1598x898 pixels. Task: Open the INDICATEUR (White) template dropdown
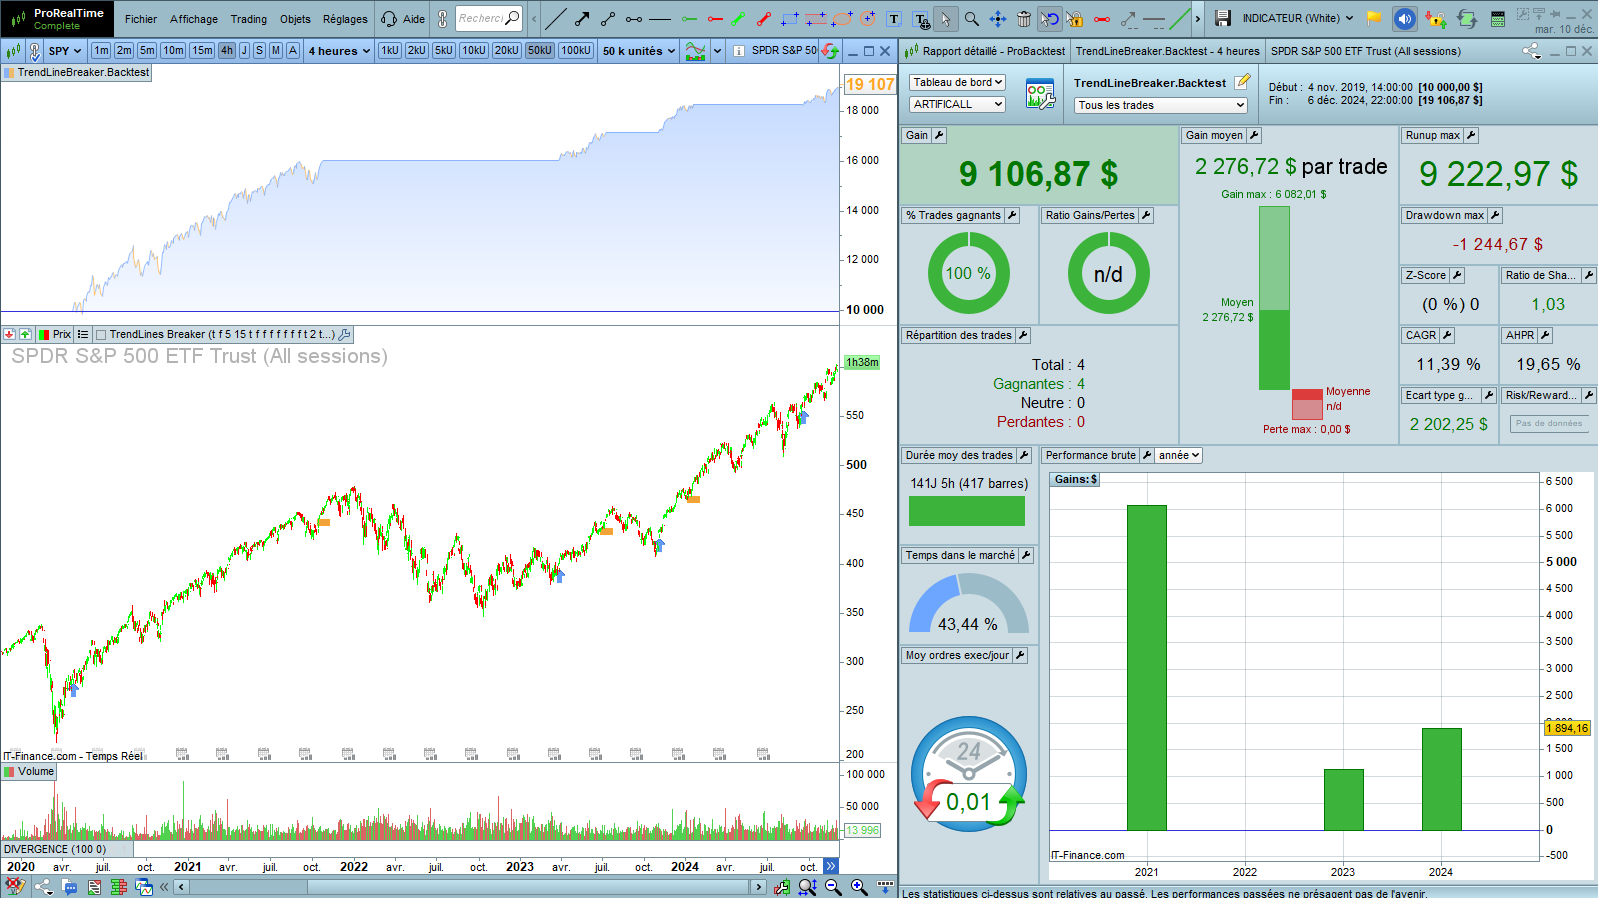[1298, 18]
